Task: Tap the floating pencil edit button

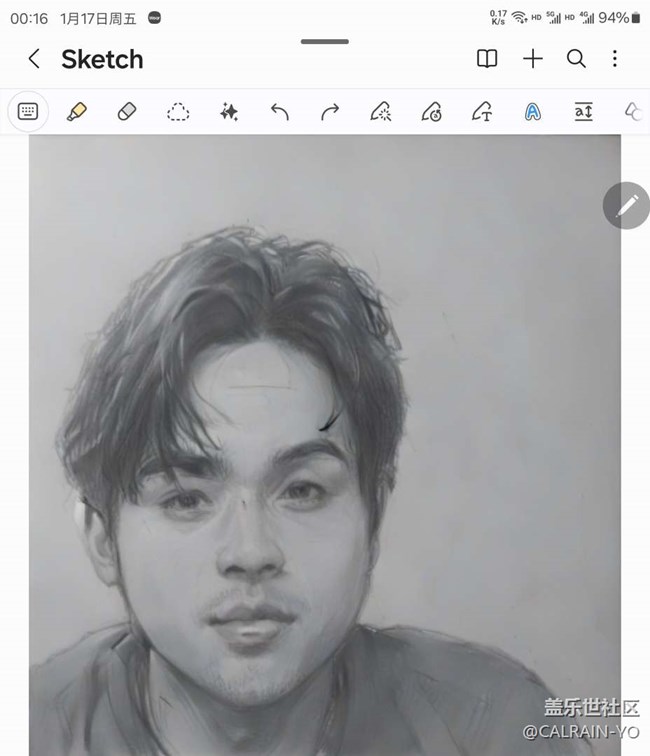Action: [626, 206]
